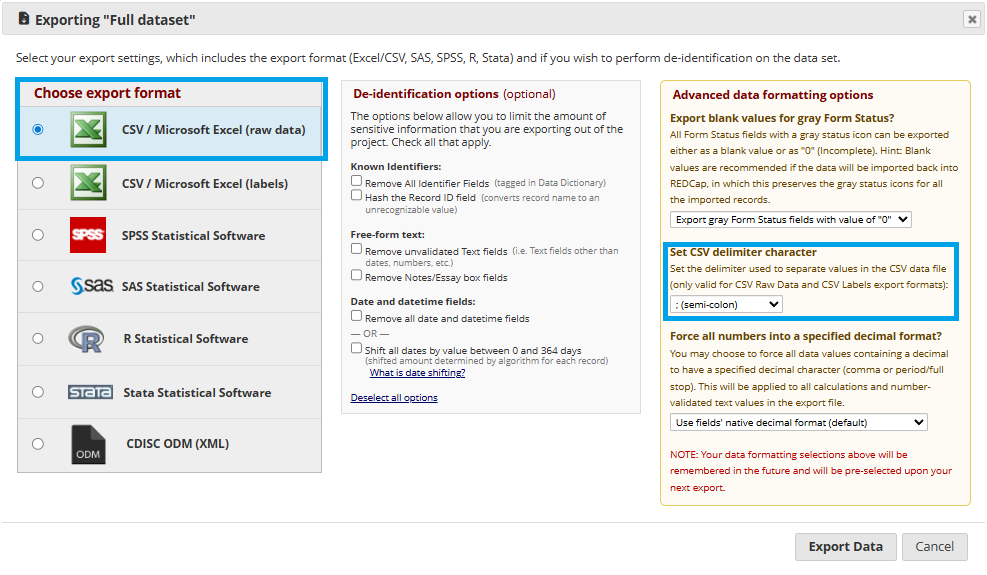The height and width of the screenshot is (575, 987).
Task: Click the Excel icon for CSV raw data
Action: (88, 130)
